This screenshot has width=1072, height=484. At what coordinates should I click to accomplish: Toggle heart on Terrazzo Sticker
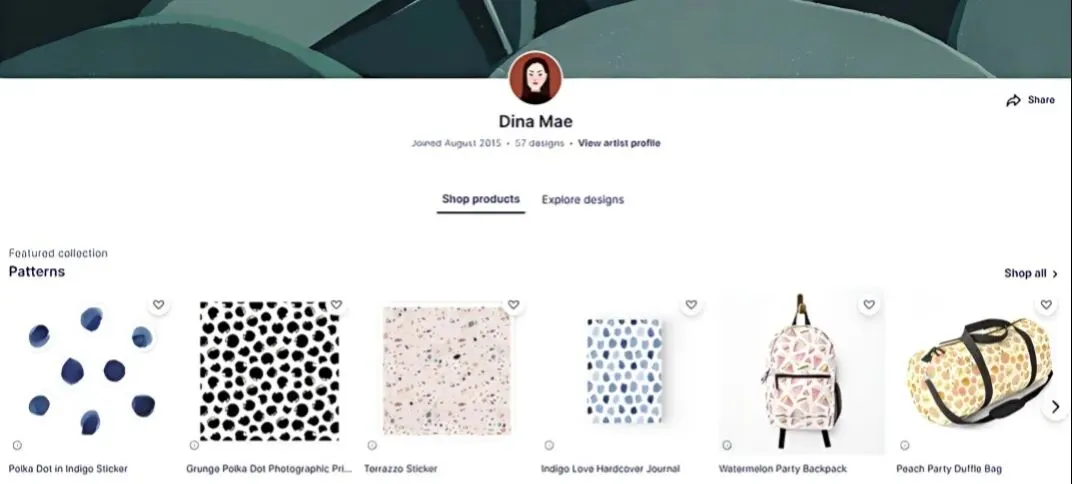[513, 305]
